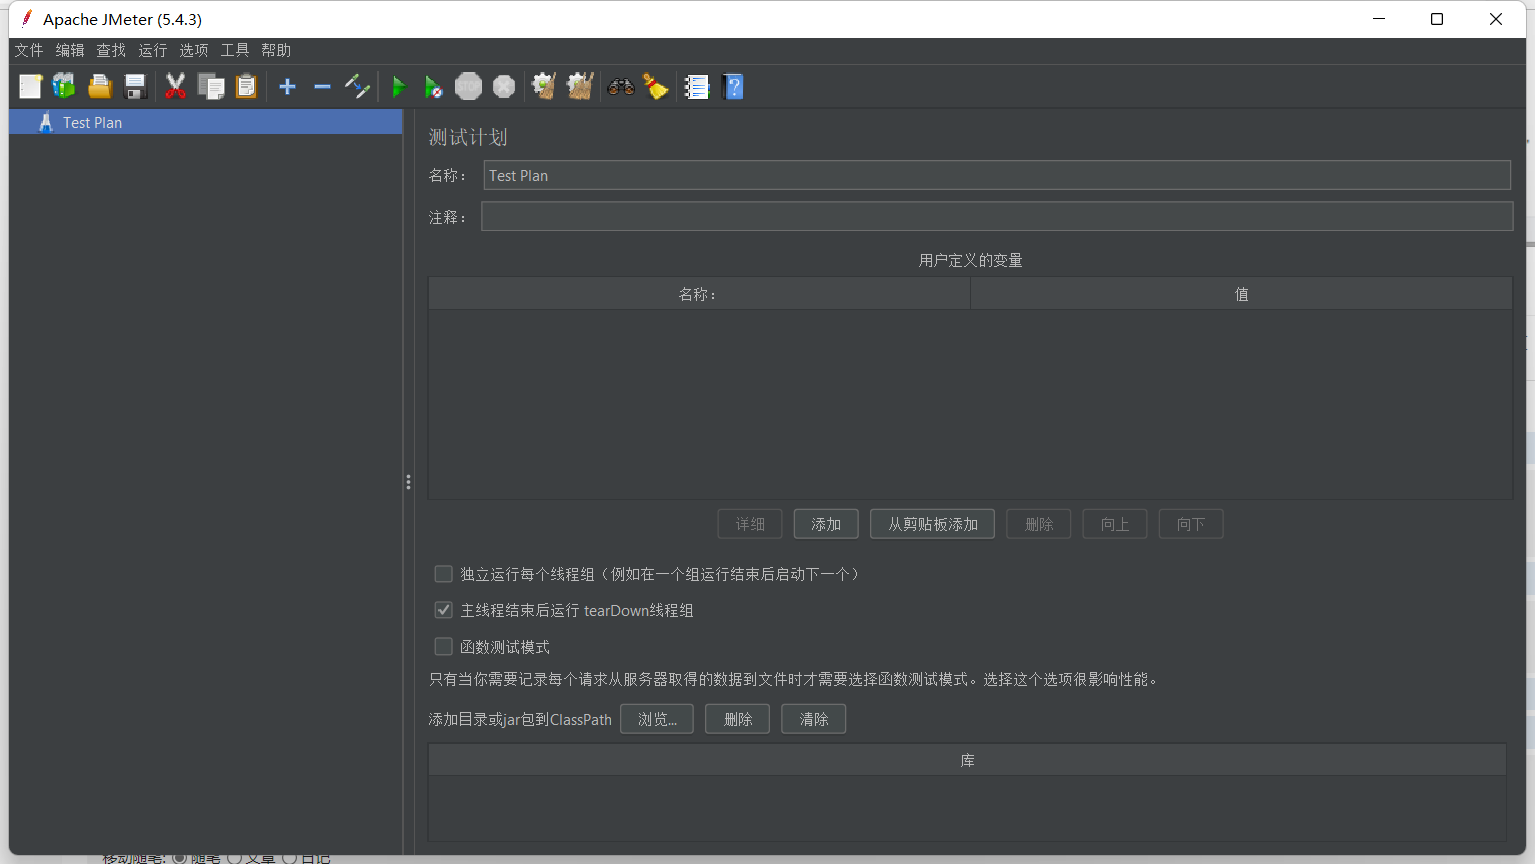Click the 清除 classpath button
The height and width of the screenshot is (864, 1535).
pos(814,719)
